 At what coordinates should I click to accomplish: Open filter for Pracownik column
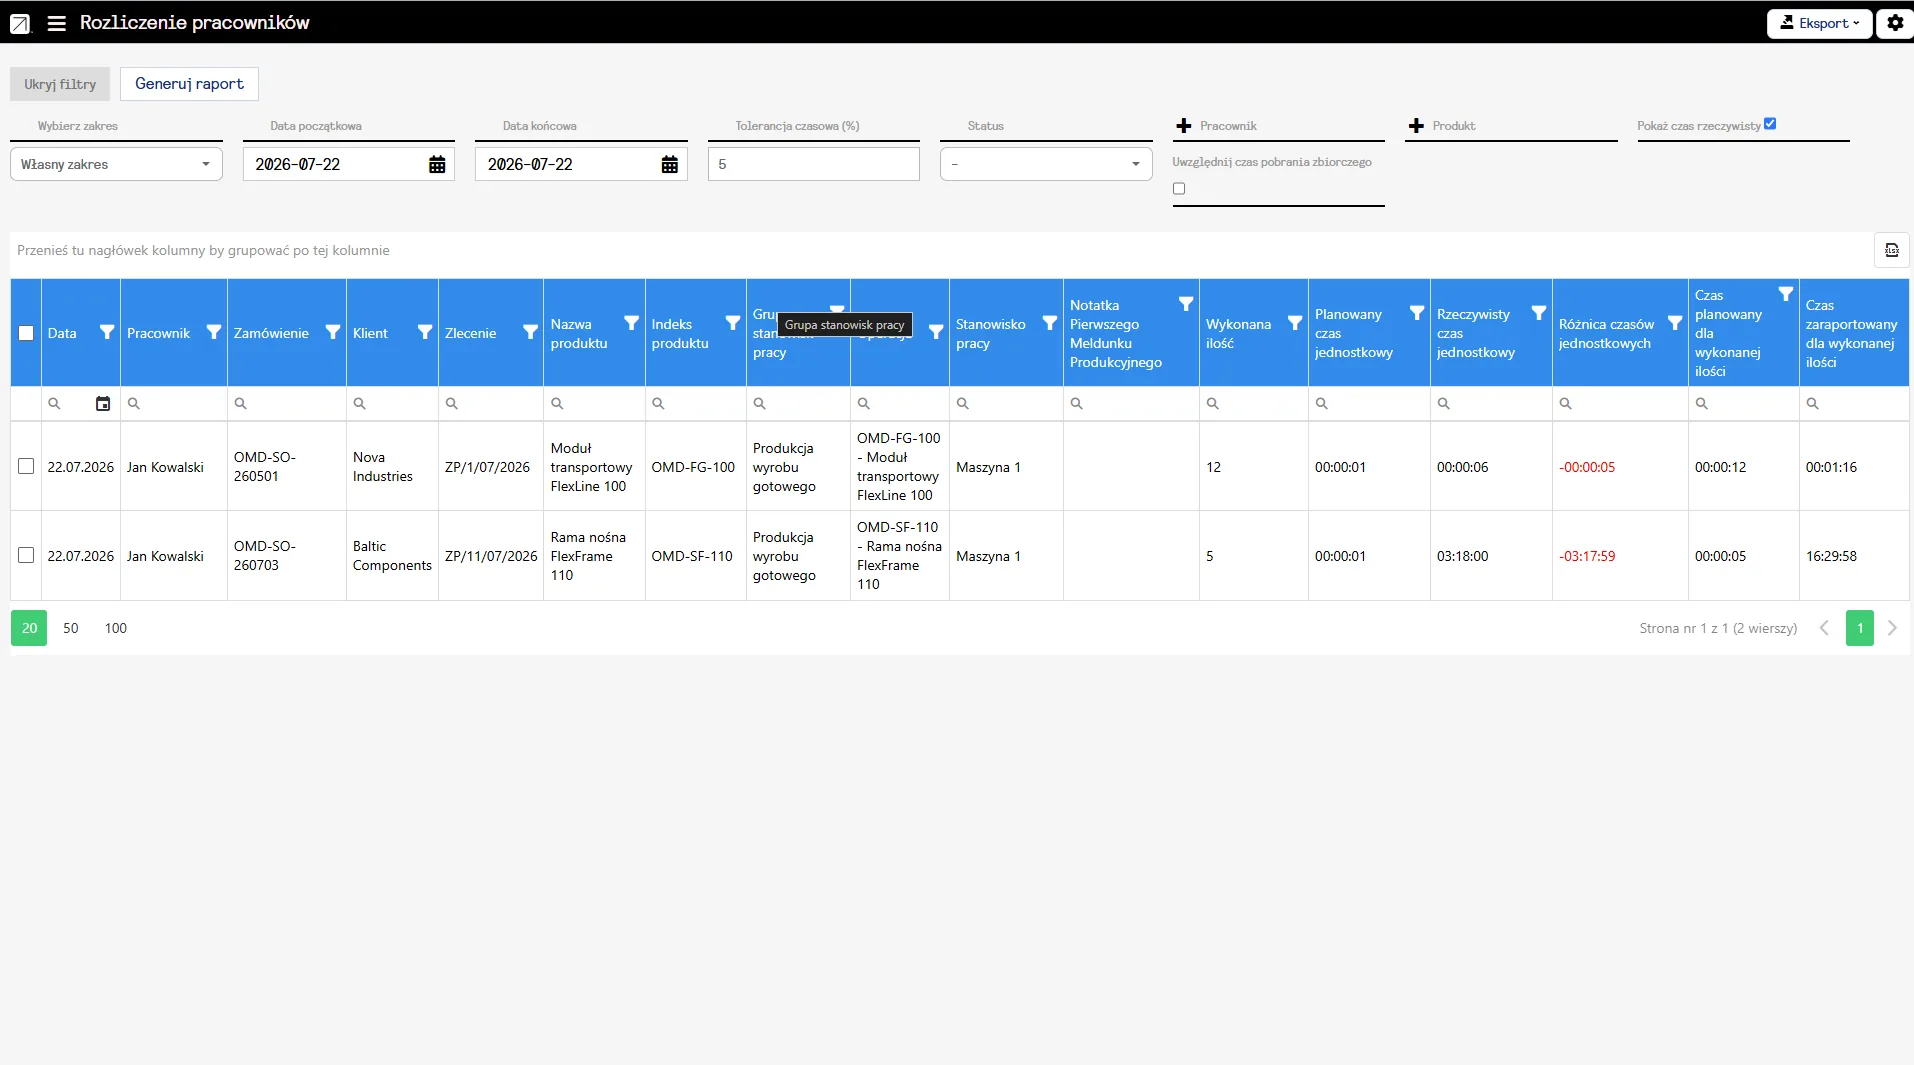214,332
